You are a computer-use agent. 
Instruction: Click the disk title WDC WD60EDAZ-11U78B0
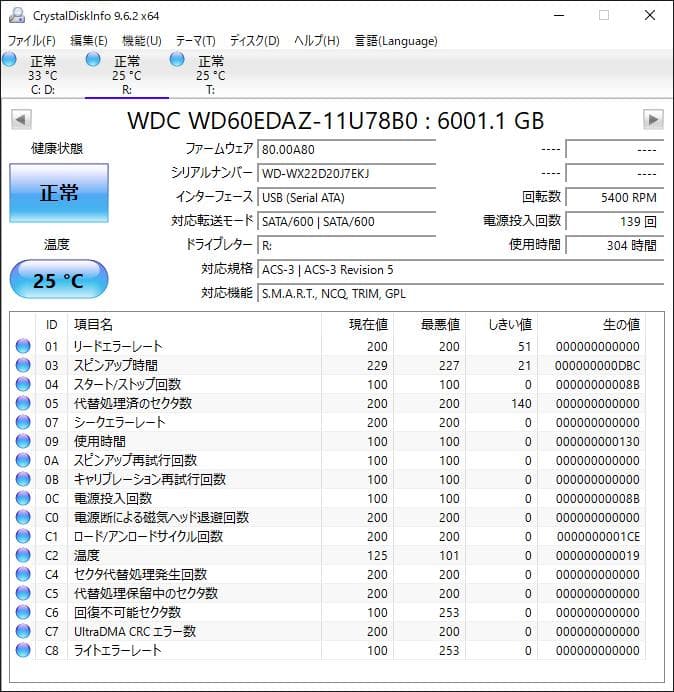pyautogui.click(x=272, y=120)
